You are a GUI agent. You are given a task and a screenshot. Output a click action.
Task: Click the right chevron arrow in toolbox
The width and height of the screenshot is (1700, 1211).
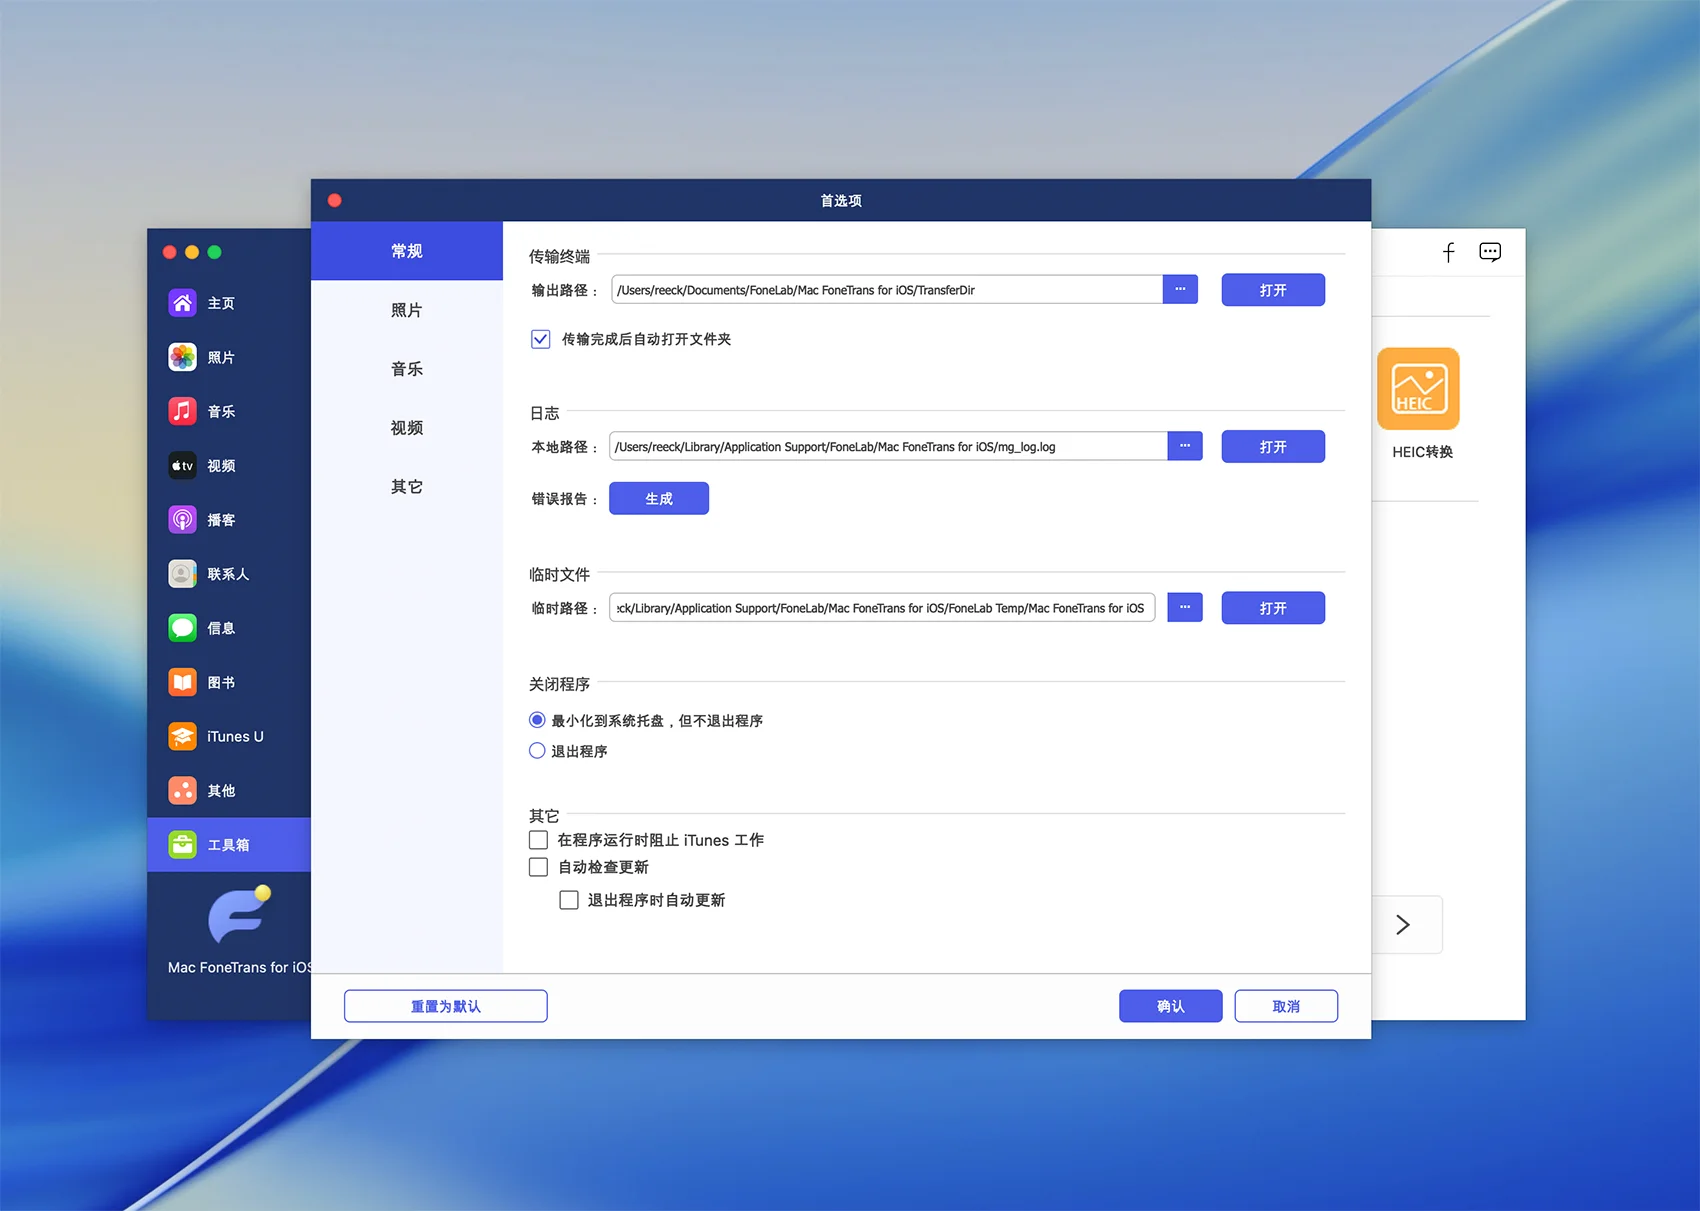pyautogui.click(x=1403, y=925)
